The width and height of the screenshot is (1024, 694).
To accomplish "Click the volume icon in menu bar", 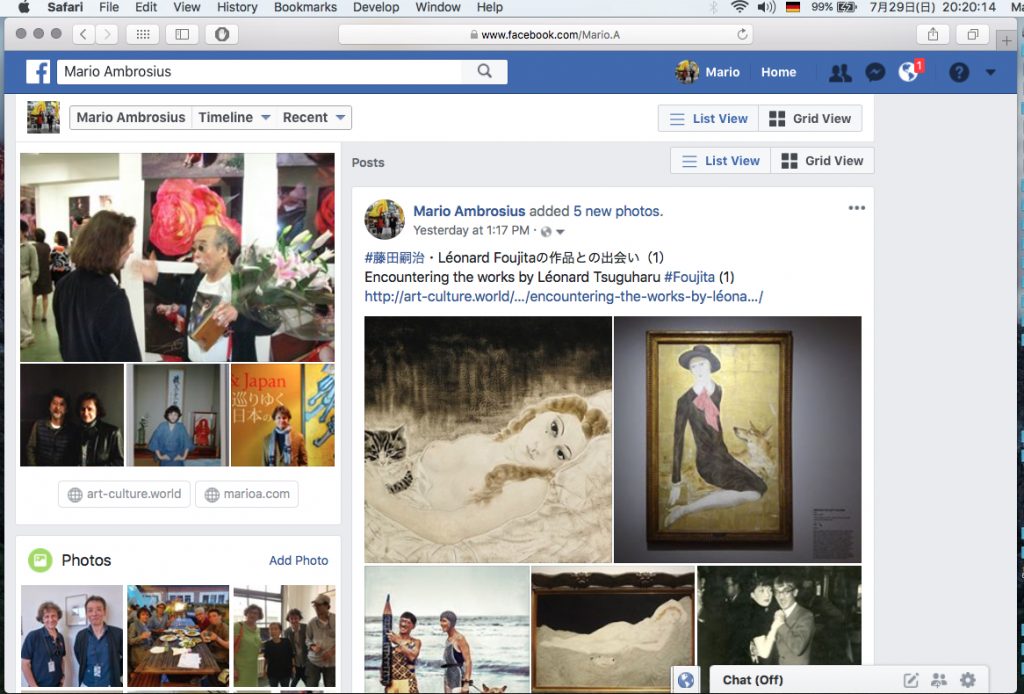I will [766, 7].
